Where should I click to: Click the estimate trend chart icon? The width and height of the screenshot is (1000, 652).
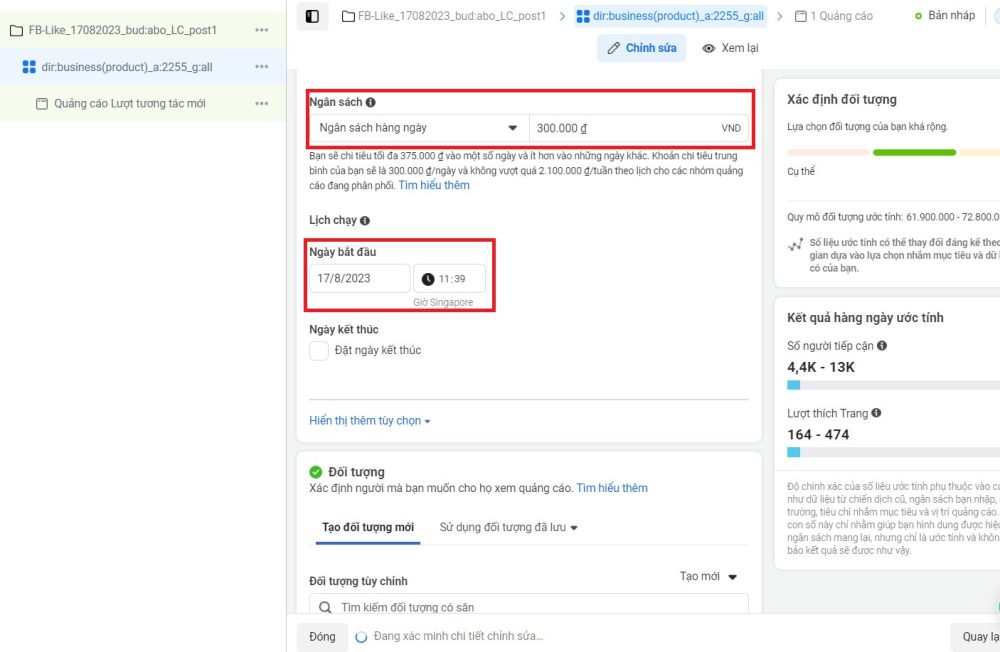(795, 245)
